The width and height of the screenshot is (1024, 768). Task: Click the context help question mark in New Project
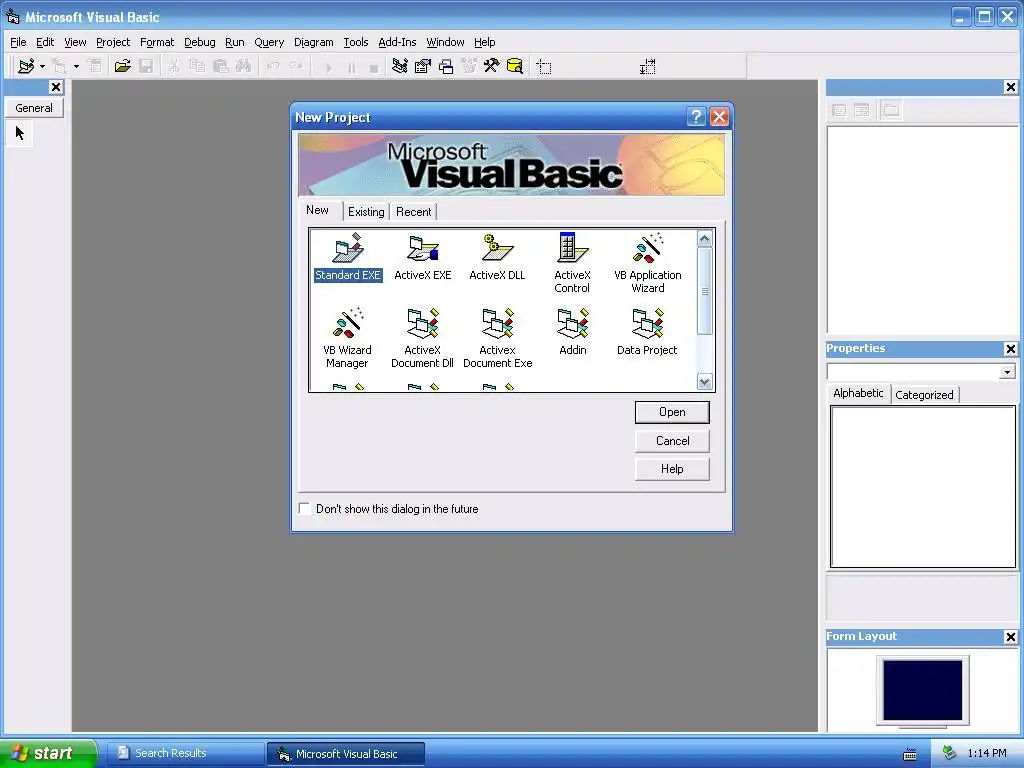[x=696, y=117]
